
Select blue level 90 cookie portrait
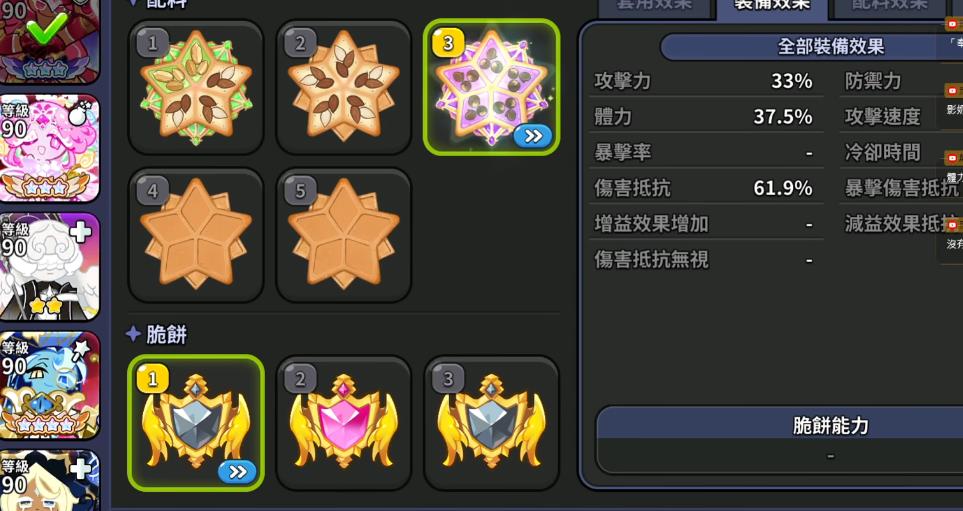pos(49,385)
